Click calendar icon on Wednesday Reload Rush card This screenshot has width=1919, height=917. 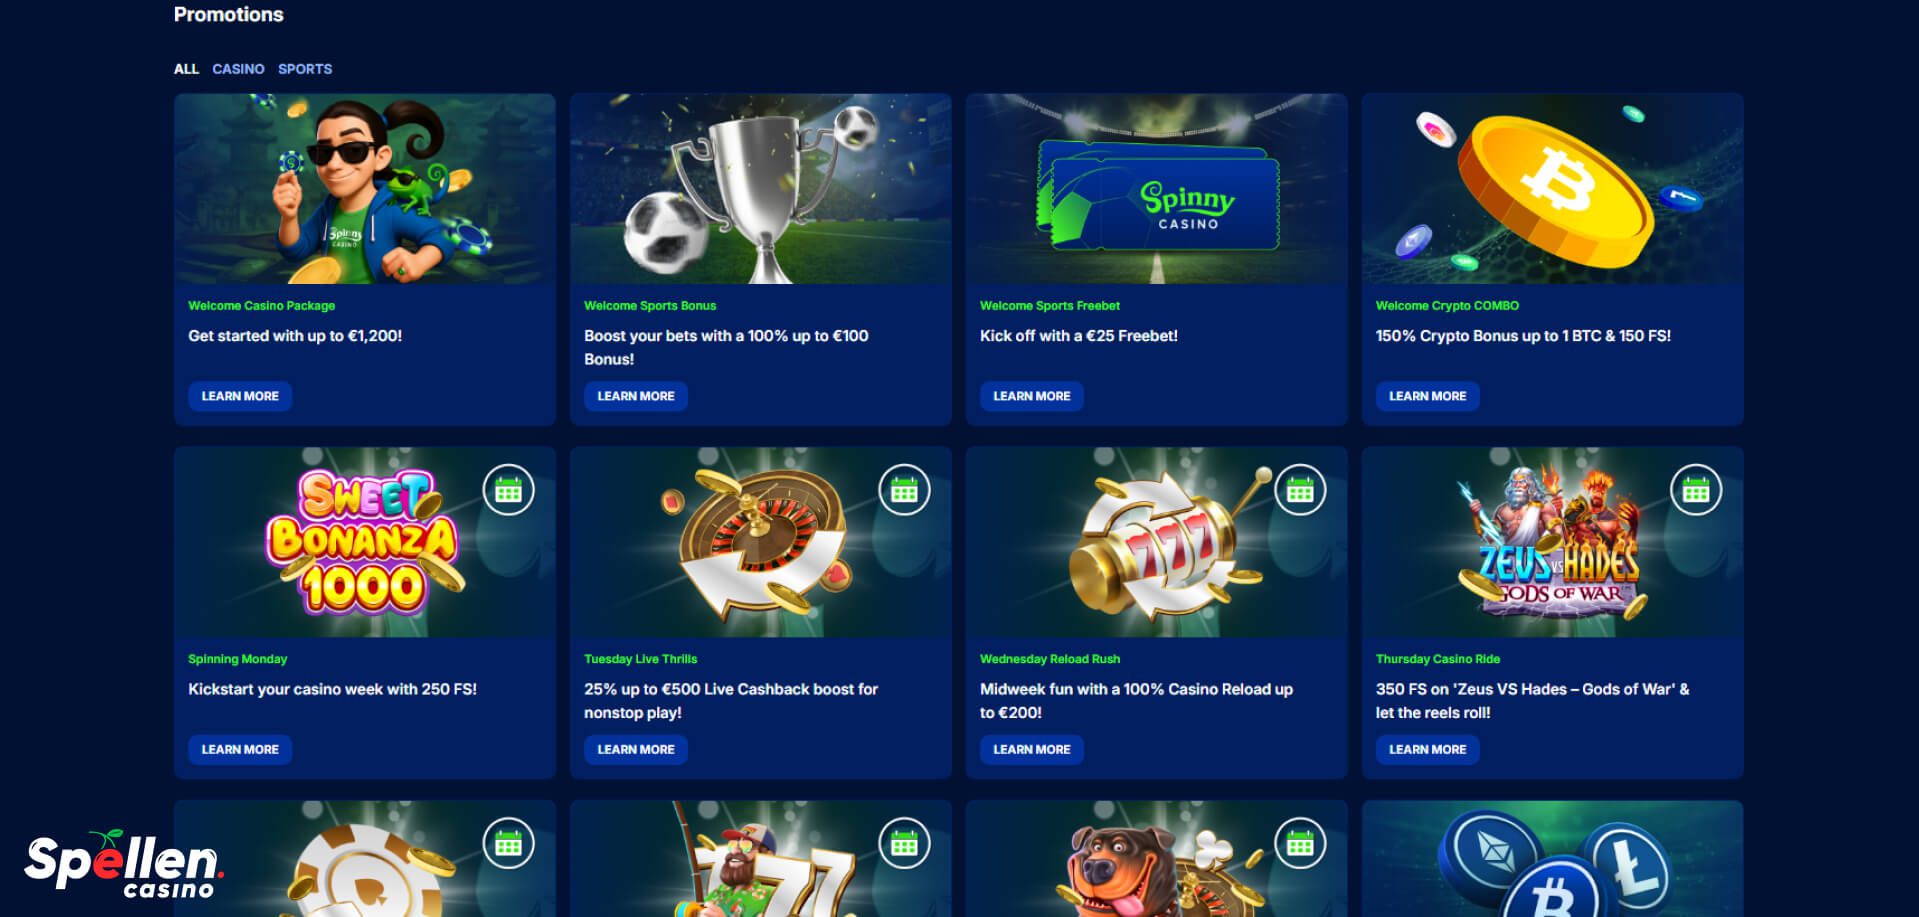[x=1300, y=490]
